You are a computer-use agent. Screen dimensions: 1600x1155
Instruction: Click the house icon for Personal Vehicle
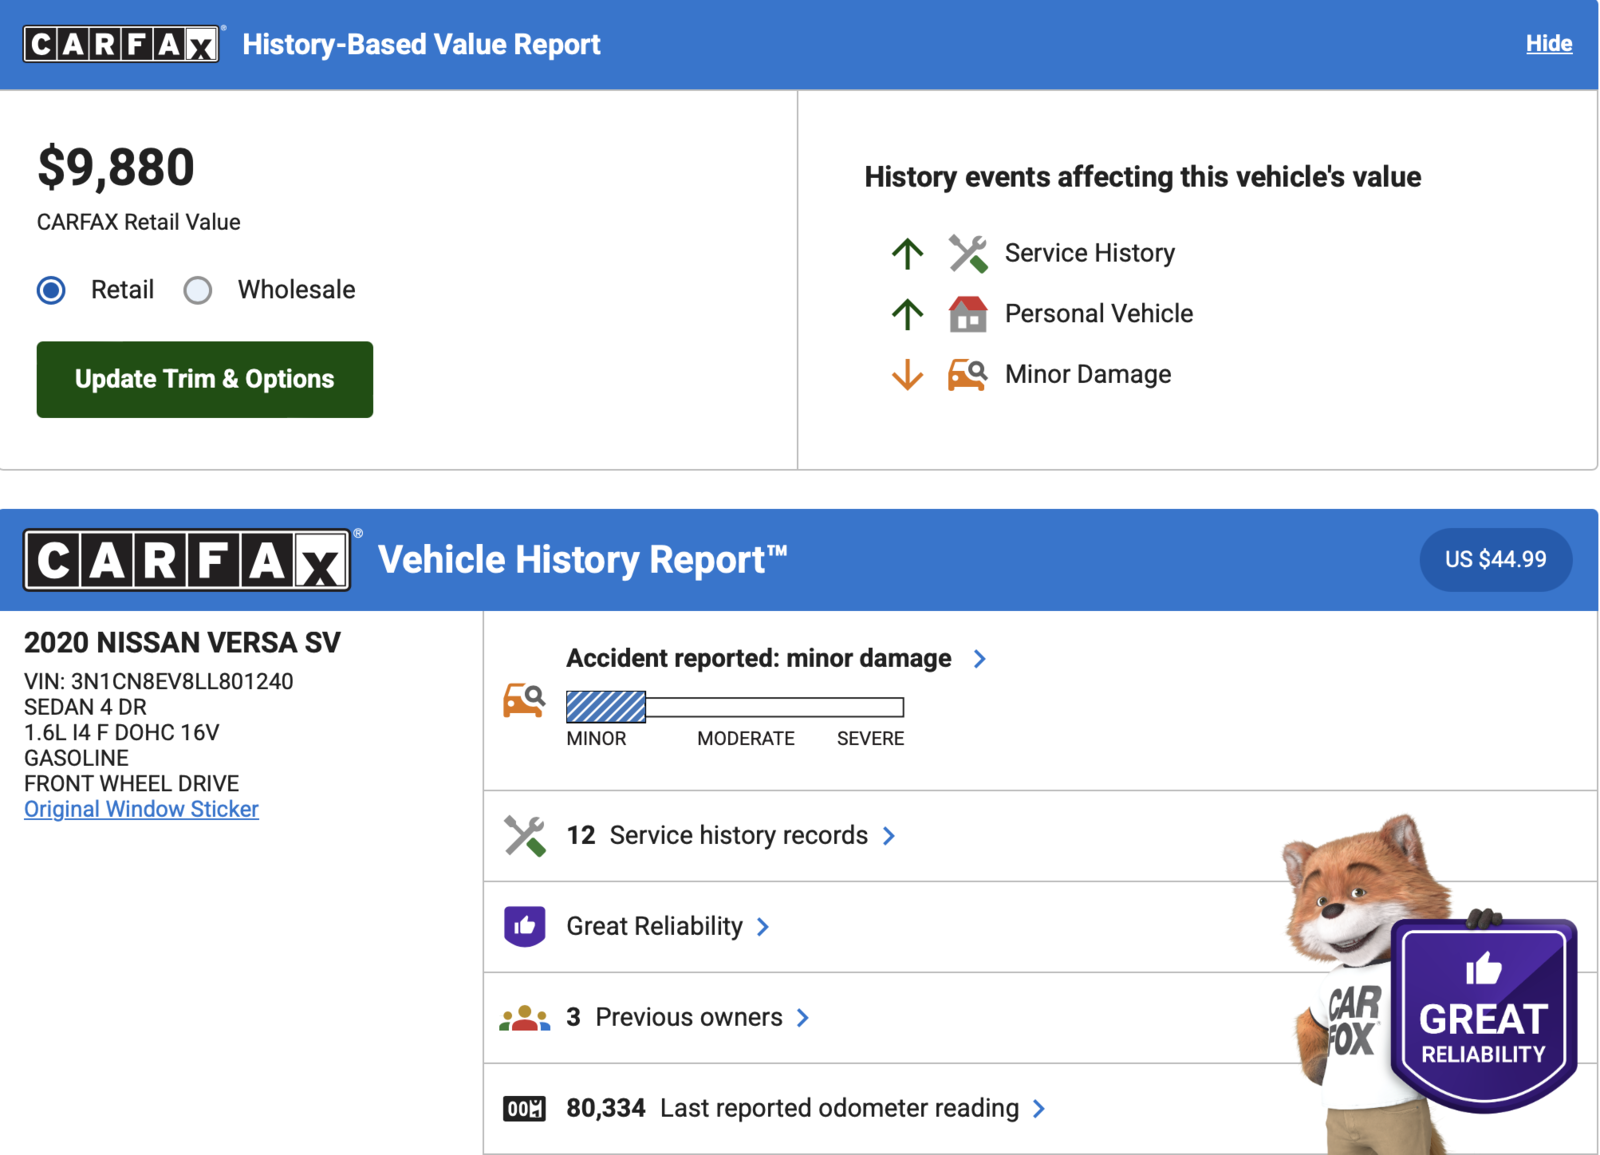click(x=967, y=314)
